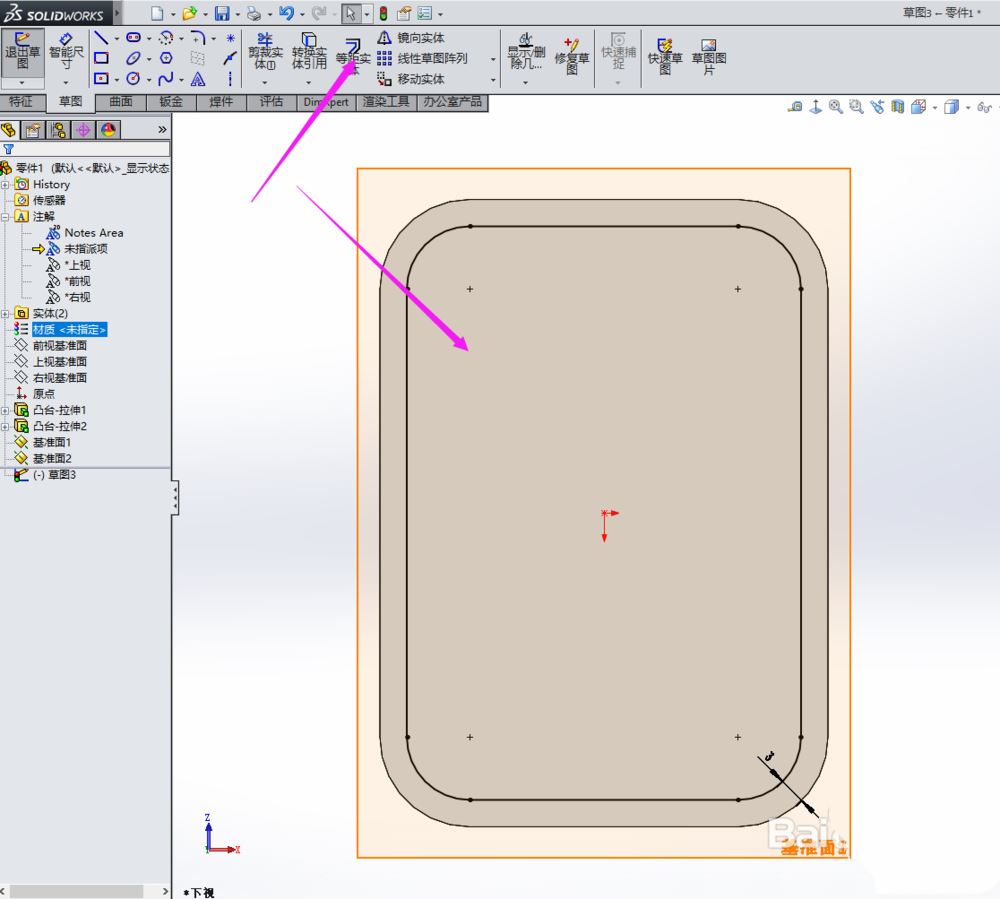The width and height of the screenshot is (1000, 899).
Task: Click the Undo arrow icon
Action: 286,13
